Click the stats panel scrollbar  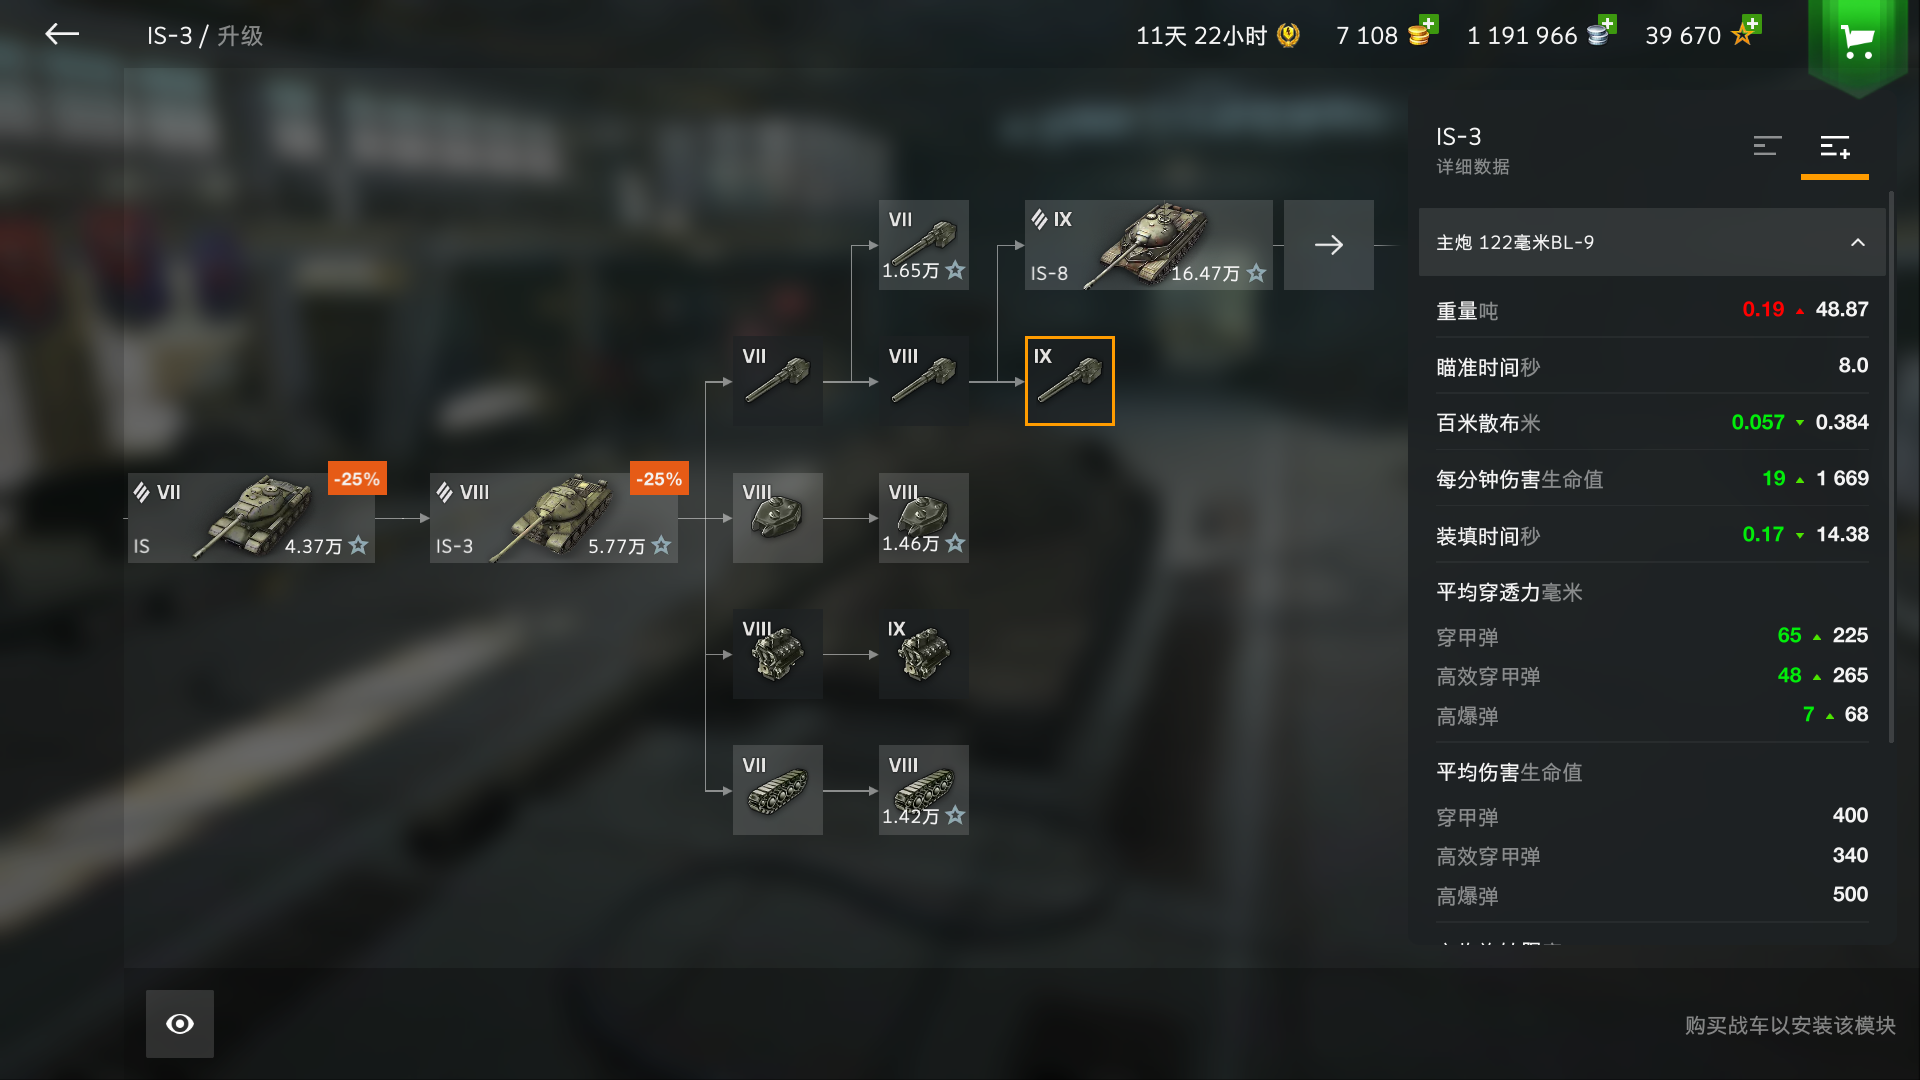click(x=1891, y=468)
